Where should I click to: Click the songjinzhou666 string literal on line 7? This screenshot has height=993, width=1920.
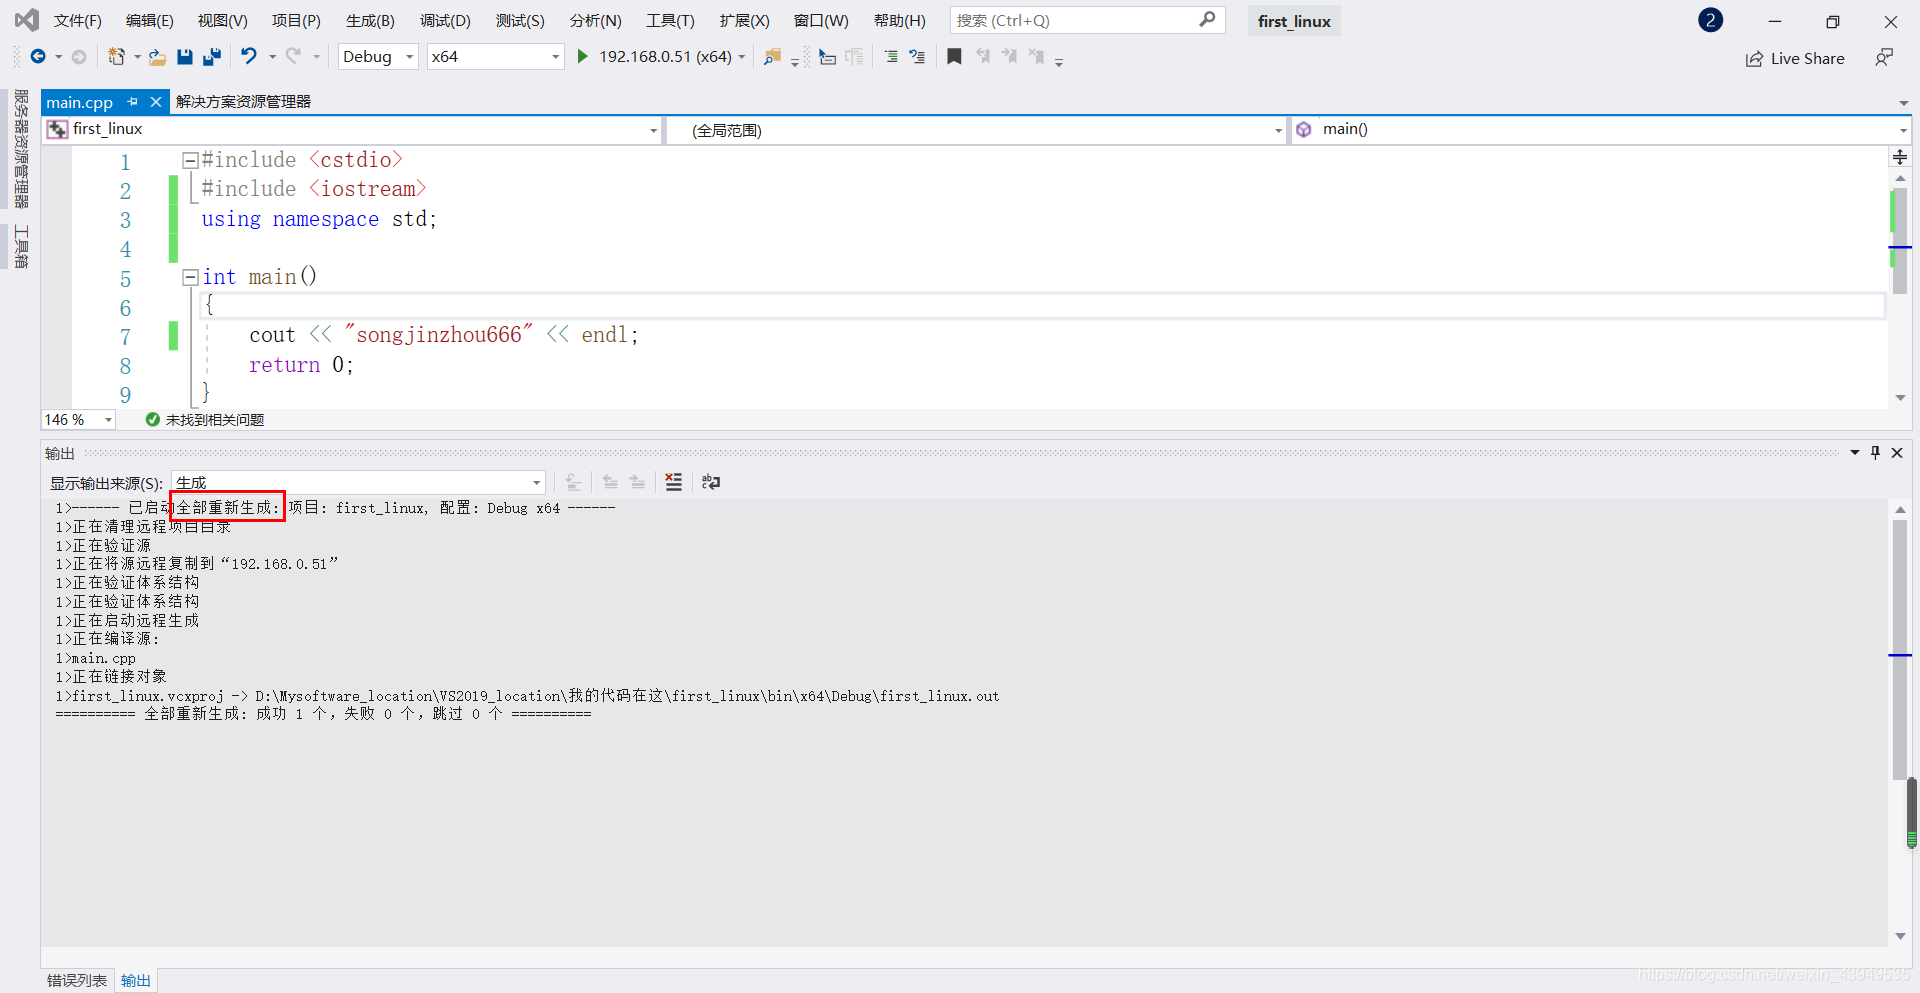coord(439,335)
